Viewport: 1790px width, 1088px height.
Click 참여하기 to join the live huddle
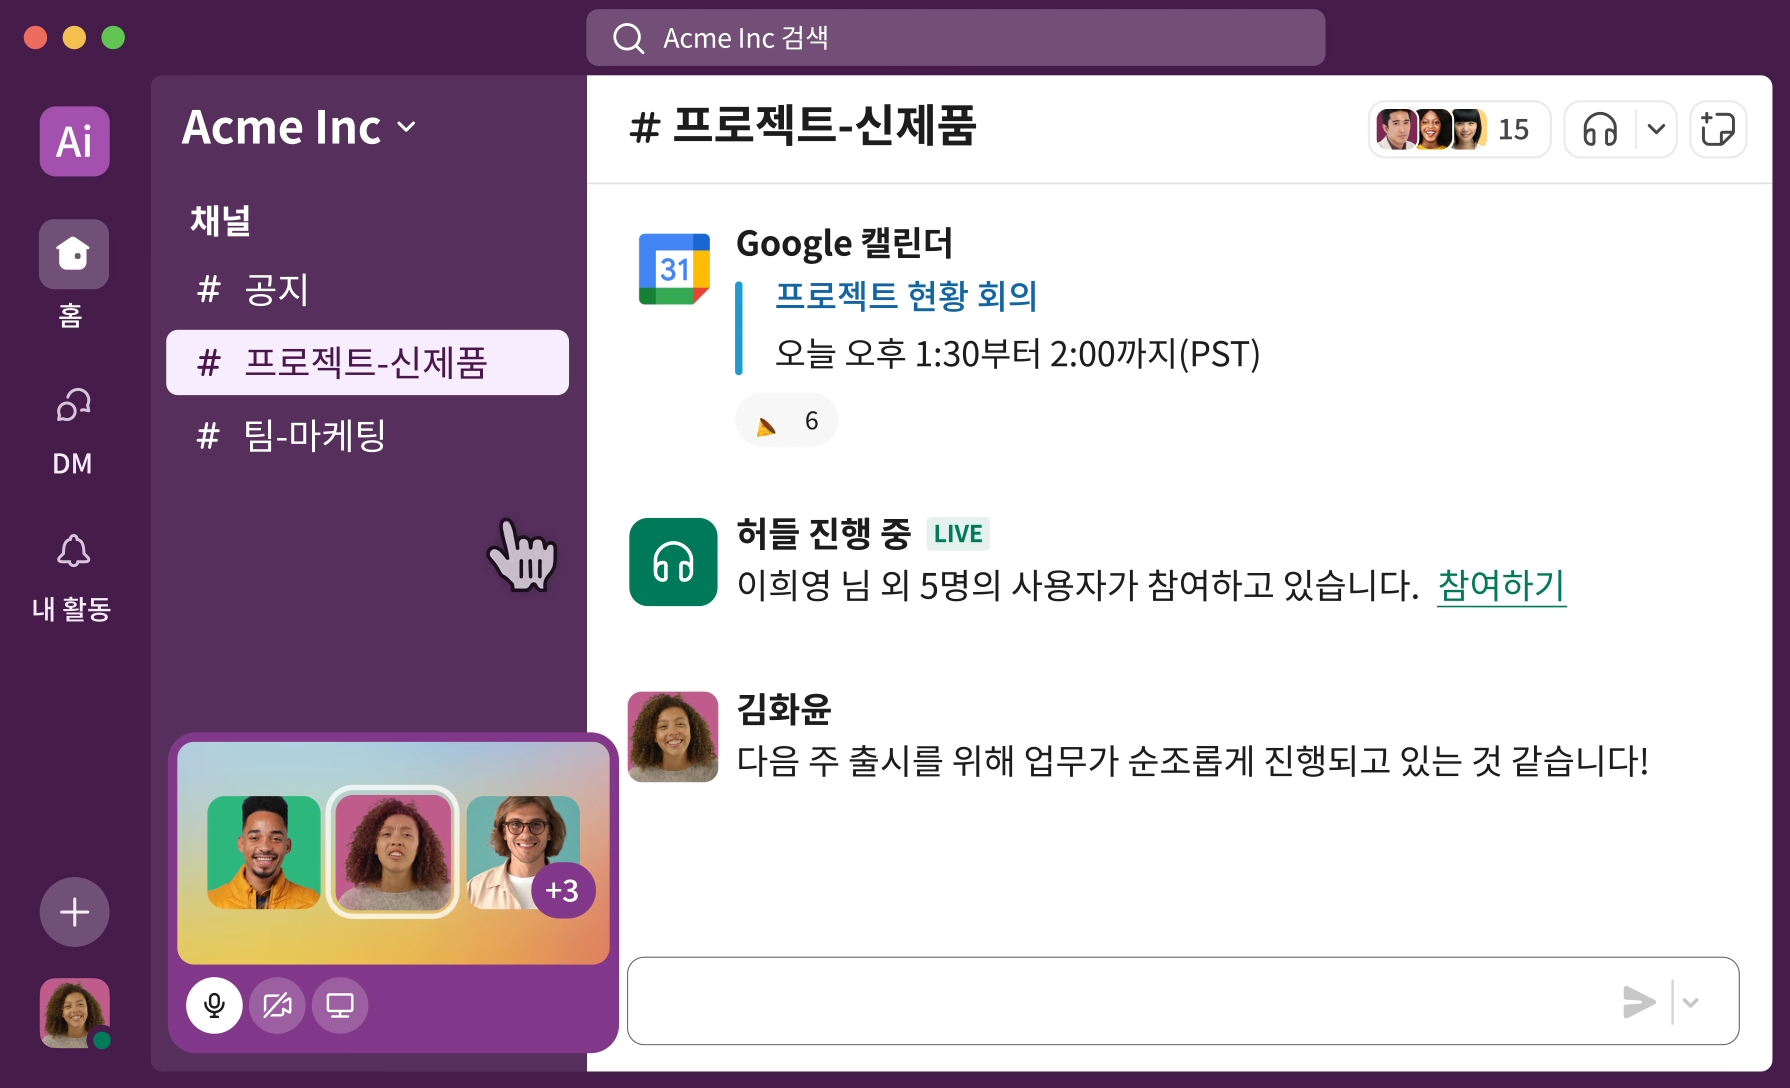coord(1500,588)
